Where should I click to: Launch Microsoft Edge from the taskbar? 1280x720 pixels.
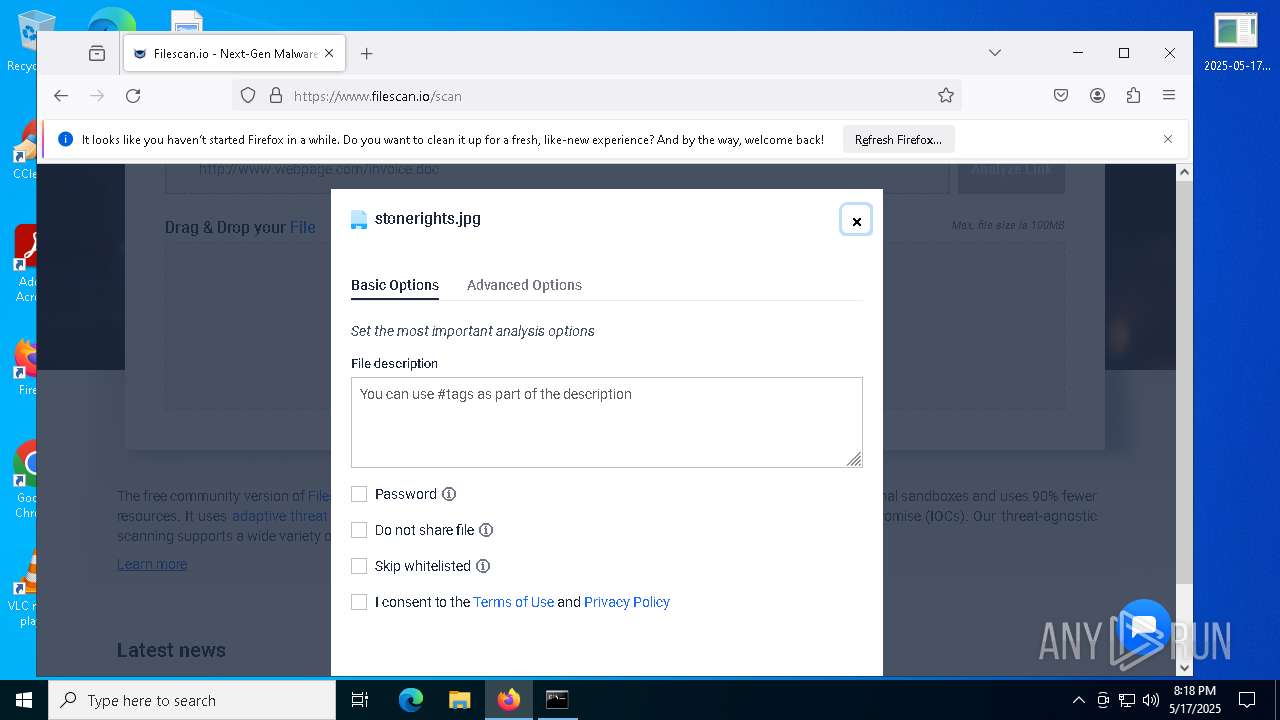pos(411,700)
